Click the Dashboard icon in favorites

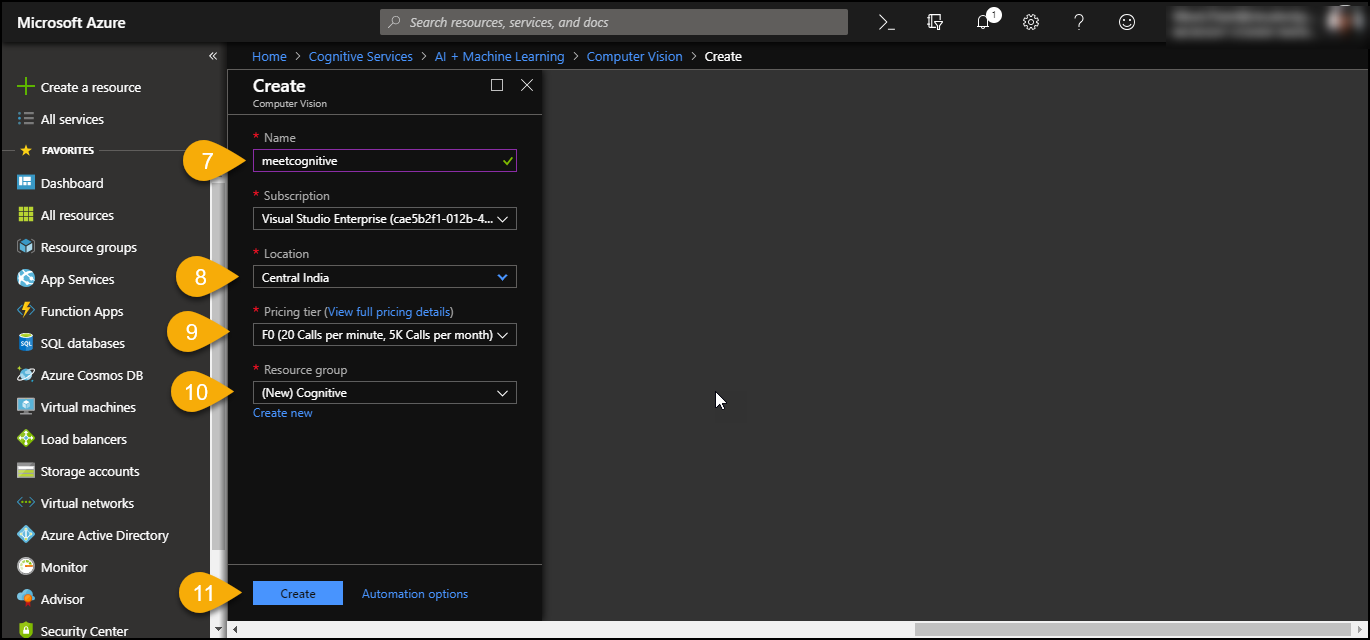pos(26,183)
